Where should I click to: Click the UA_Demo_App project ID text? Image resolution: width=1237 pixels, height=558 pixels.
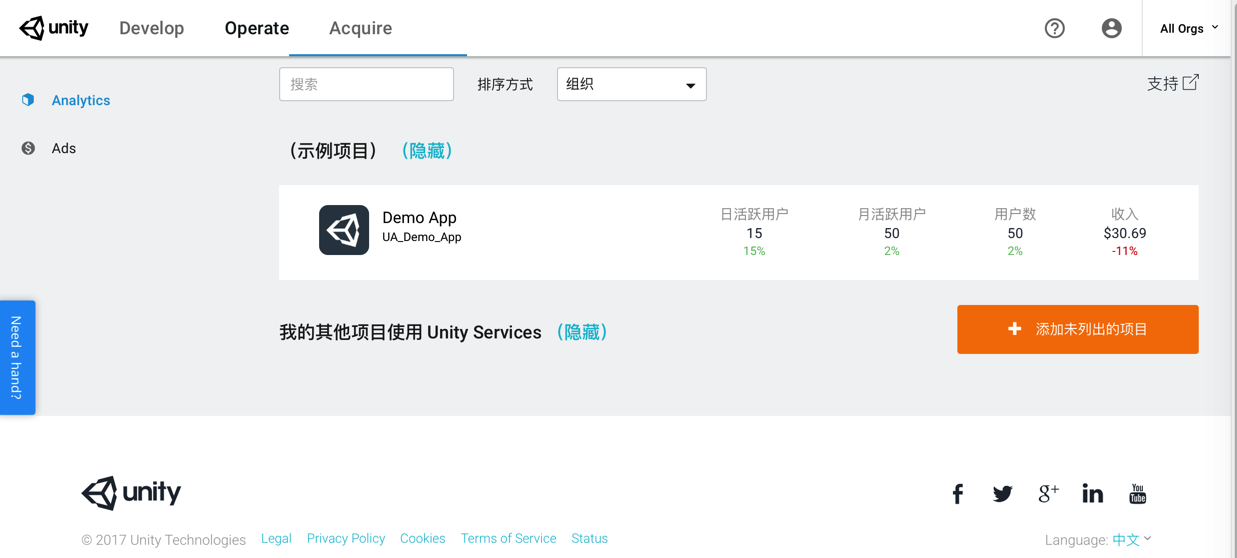tap(422, 238)
